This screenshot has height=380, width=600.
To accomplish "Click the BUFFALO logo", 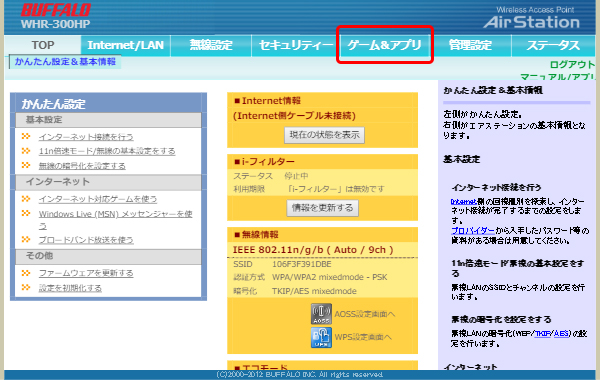I will 56,10.
